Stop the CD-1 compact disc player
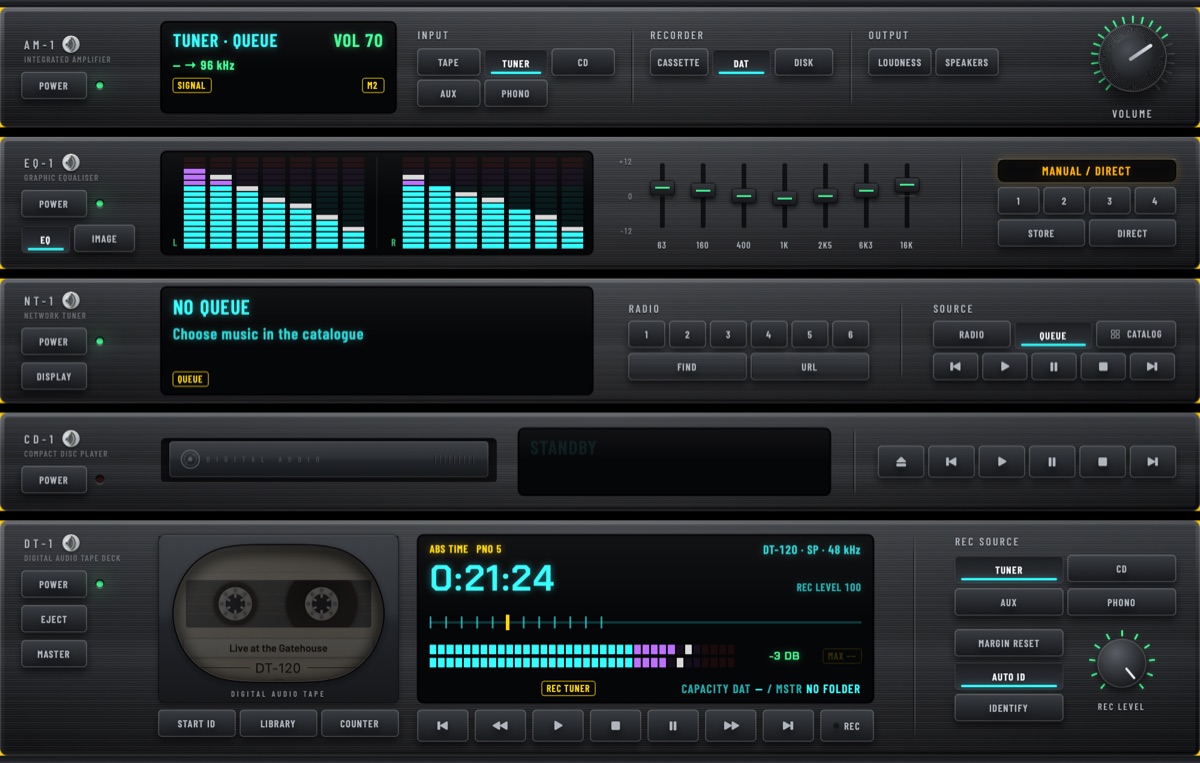The height and width of the screenshot is (763, 1200). point(1103,462)
